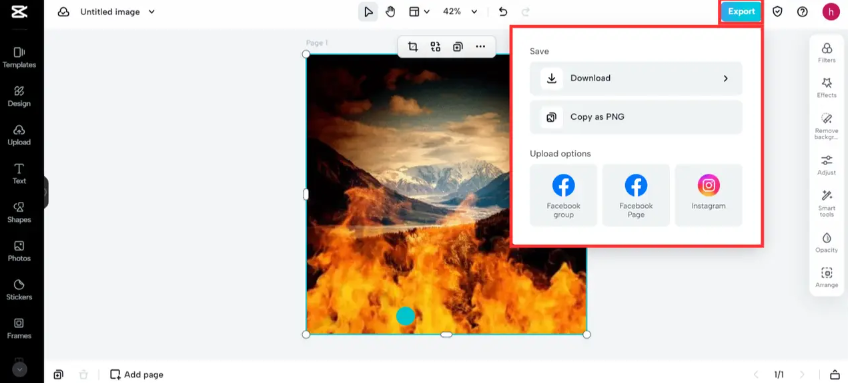Undo the last action

pos(503,12)
